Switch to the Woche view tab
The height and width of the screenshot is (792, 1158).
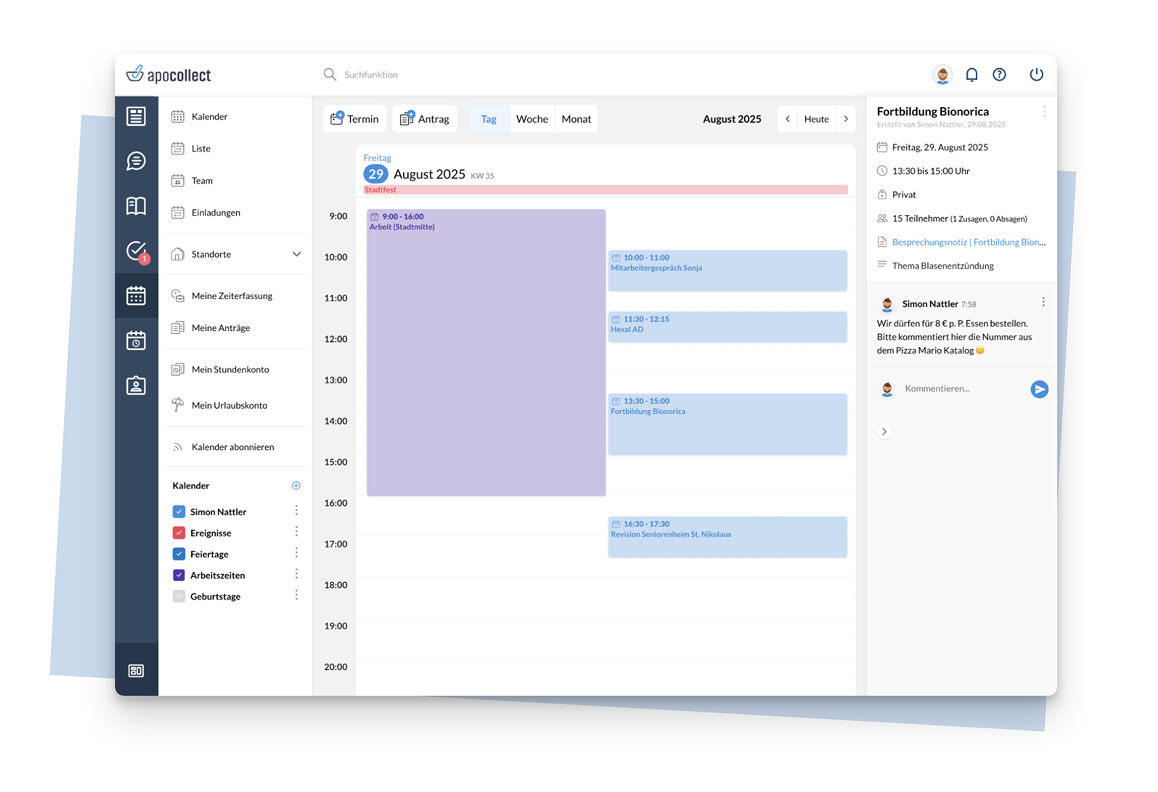[x=532, y=119]
